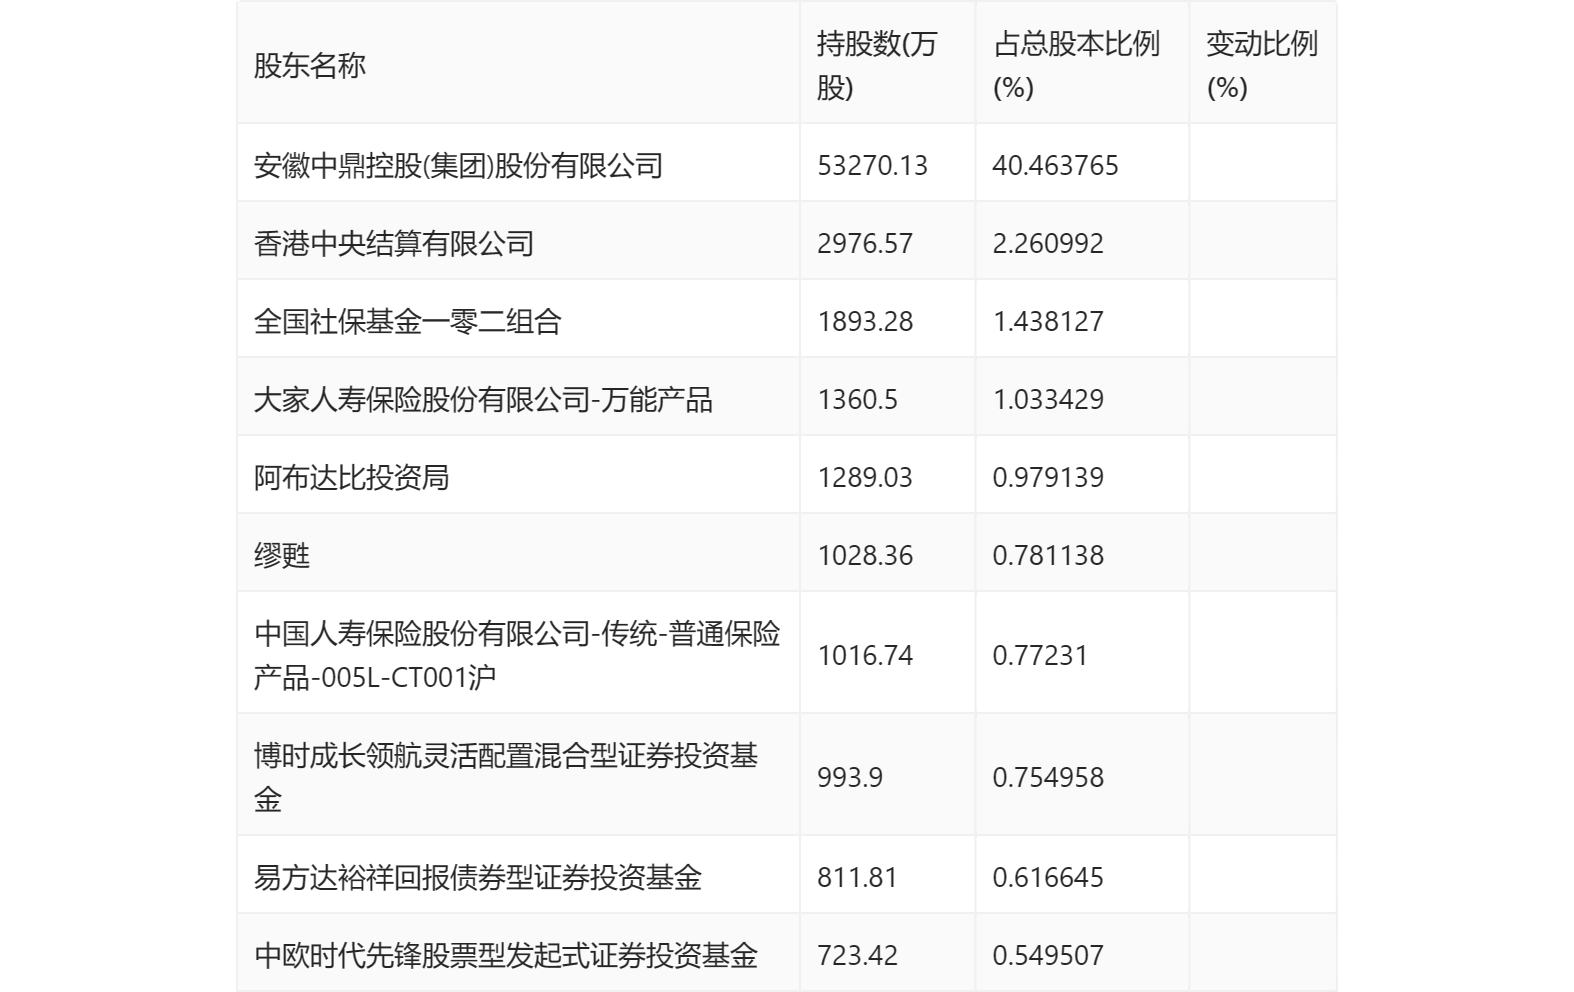Click the percentage 0.781138
Screen dimensions: 1574x992
[x=1048, y=555]
